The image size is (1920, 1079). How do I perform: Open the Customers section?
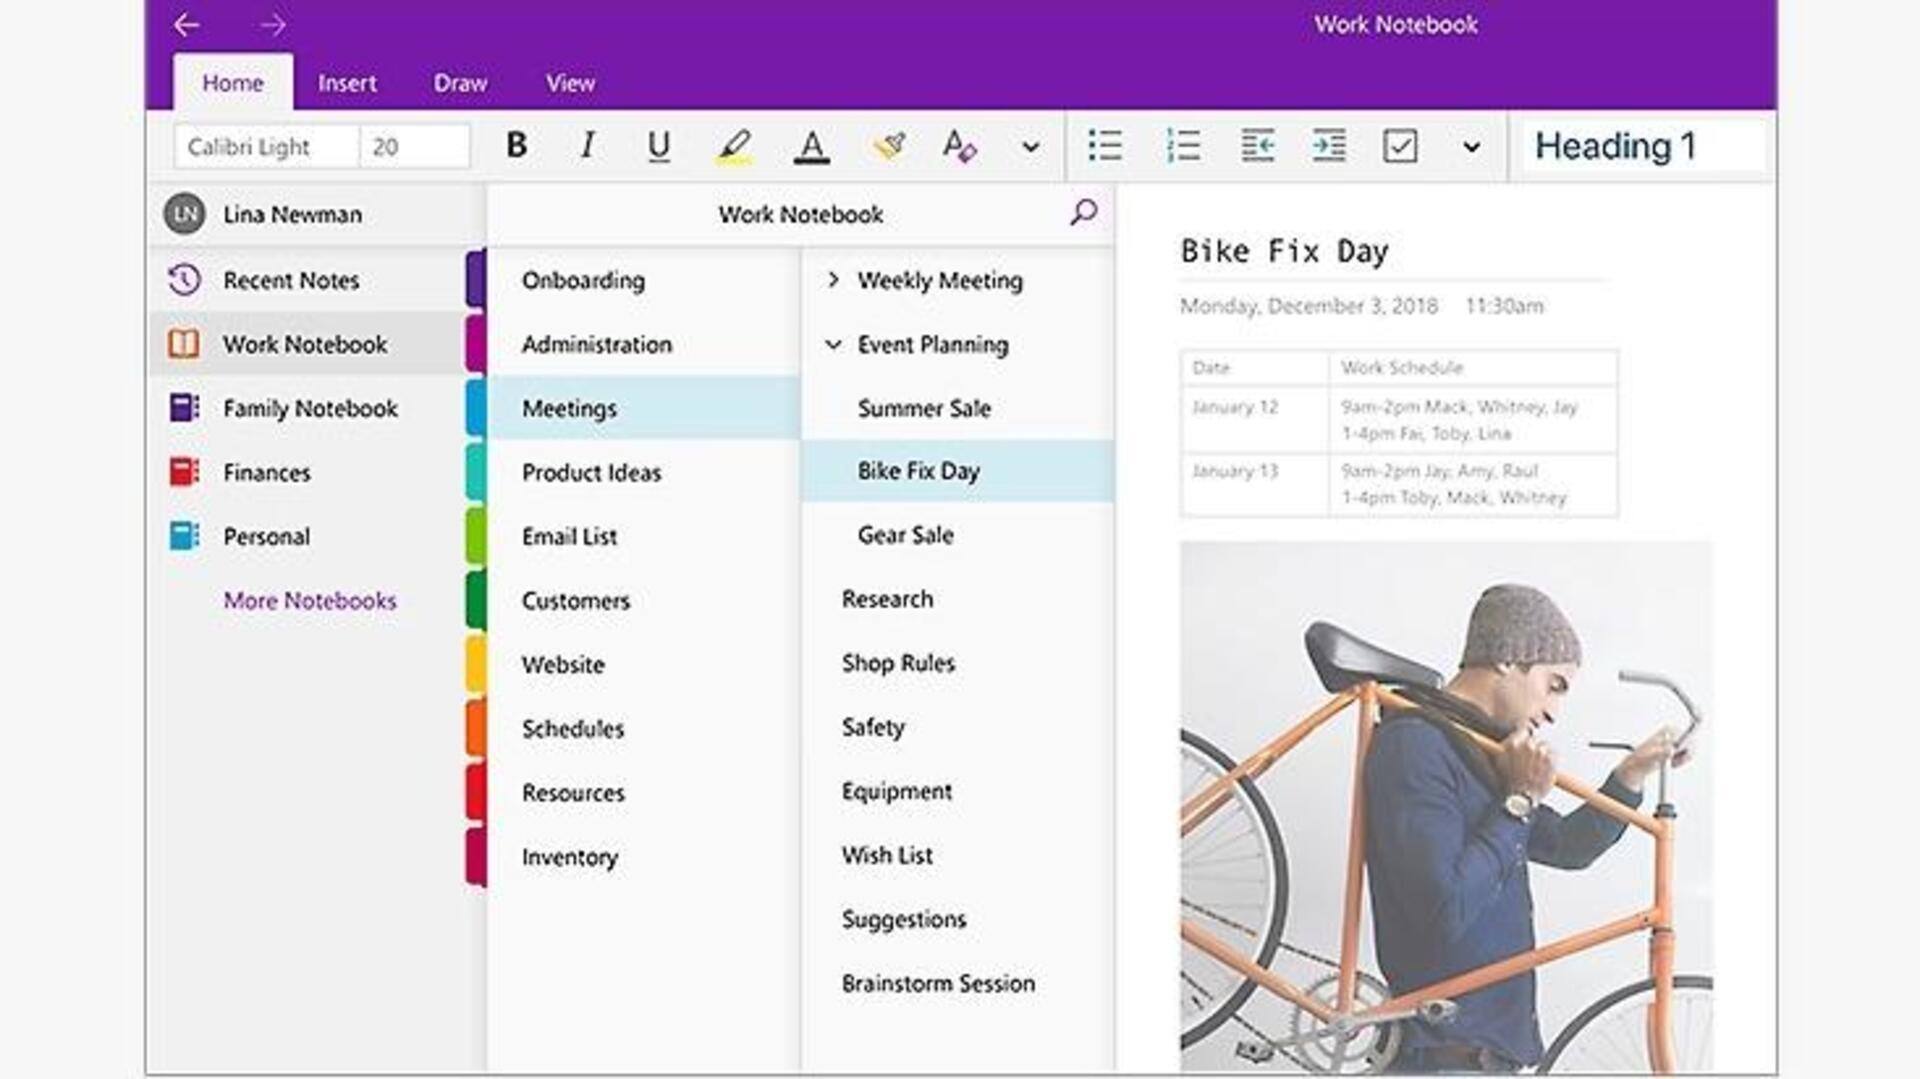[644, 600]
